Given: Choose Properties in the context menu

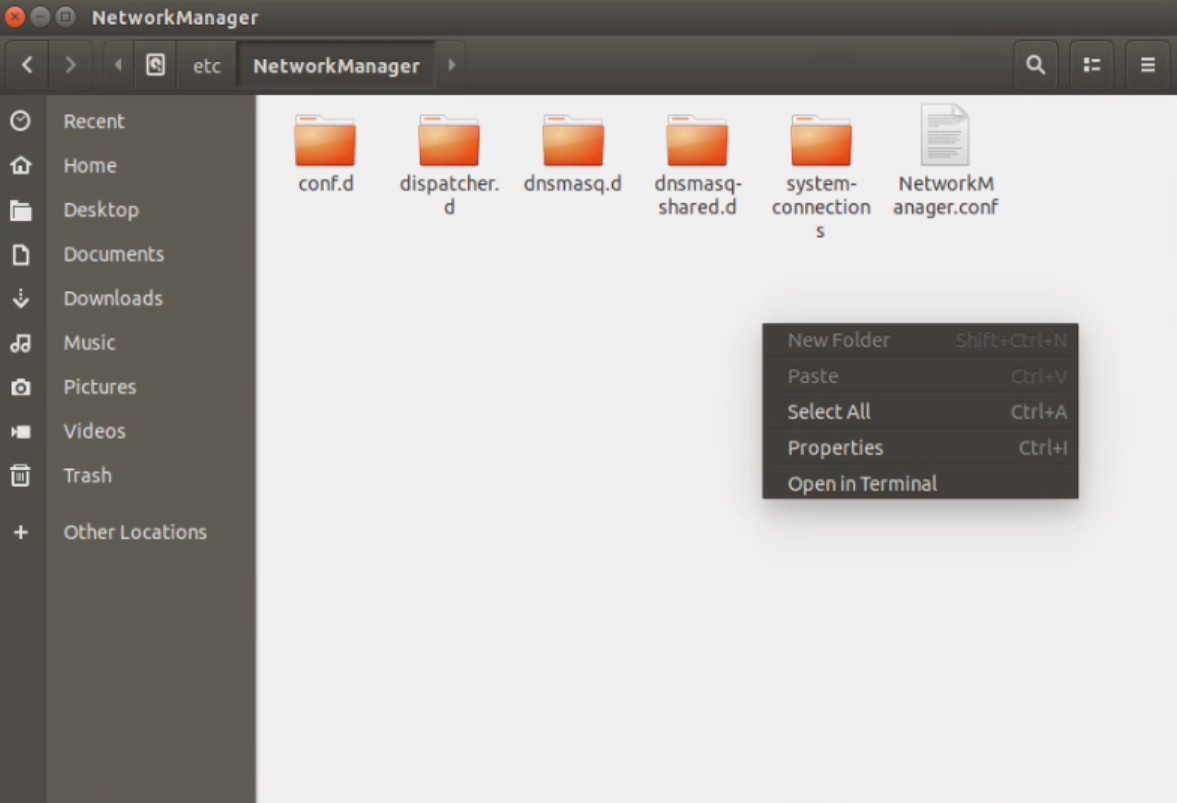Looking at the screenshot, I should click(920, 448).
